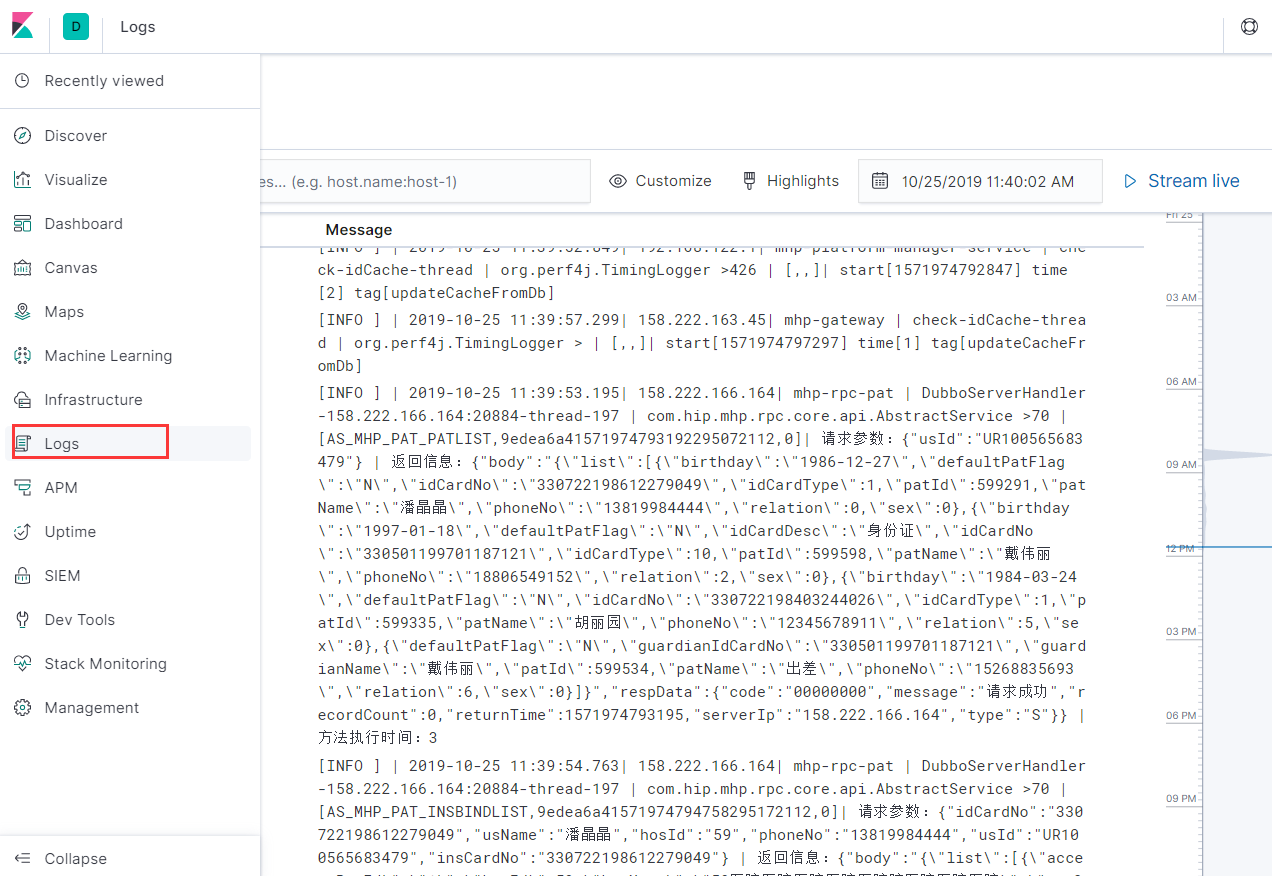The image size is (1272, 876).
Task: Click the Maps icon
Action: click(23, 312)
